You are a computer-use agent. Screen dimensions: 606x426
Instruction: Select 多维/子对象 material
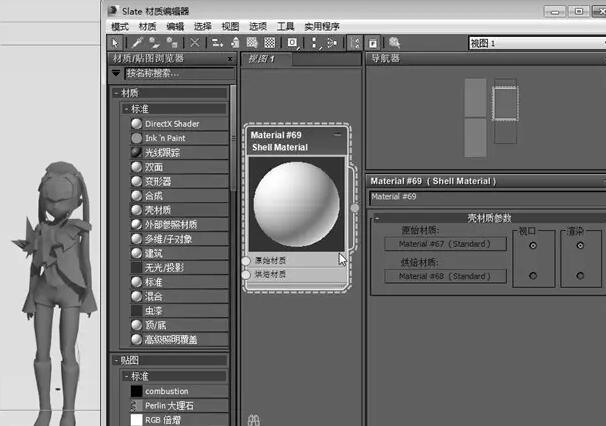pos(179,239)
